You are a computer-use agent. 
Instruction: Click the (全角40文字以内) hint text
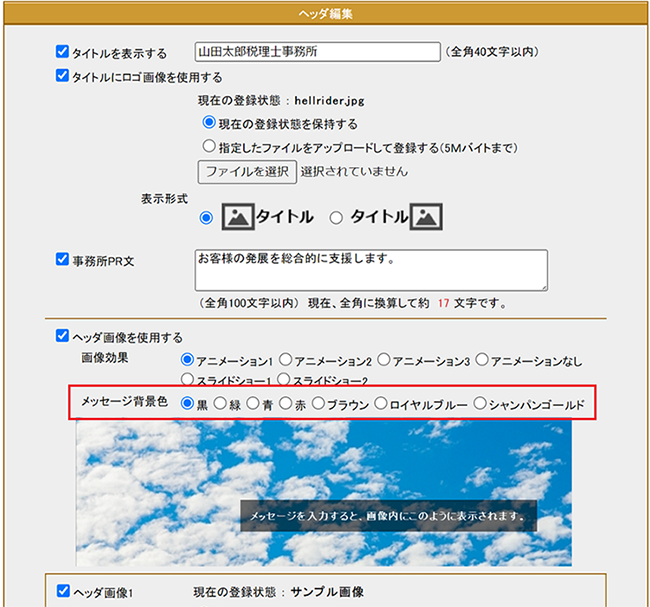pyautogui.click(x=492, y=52)
